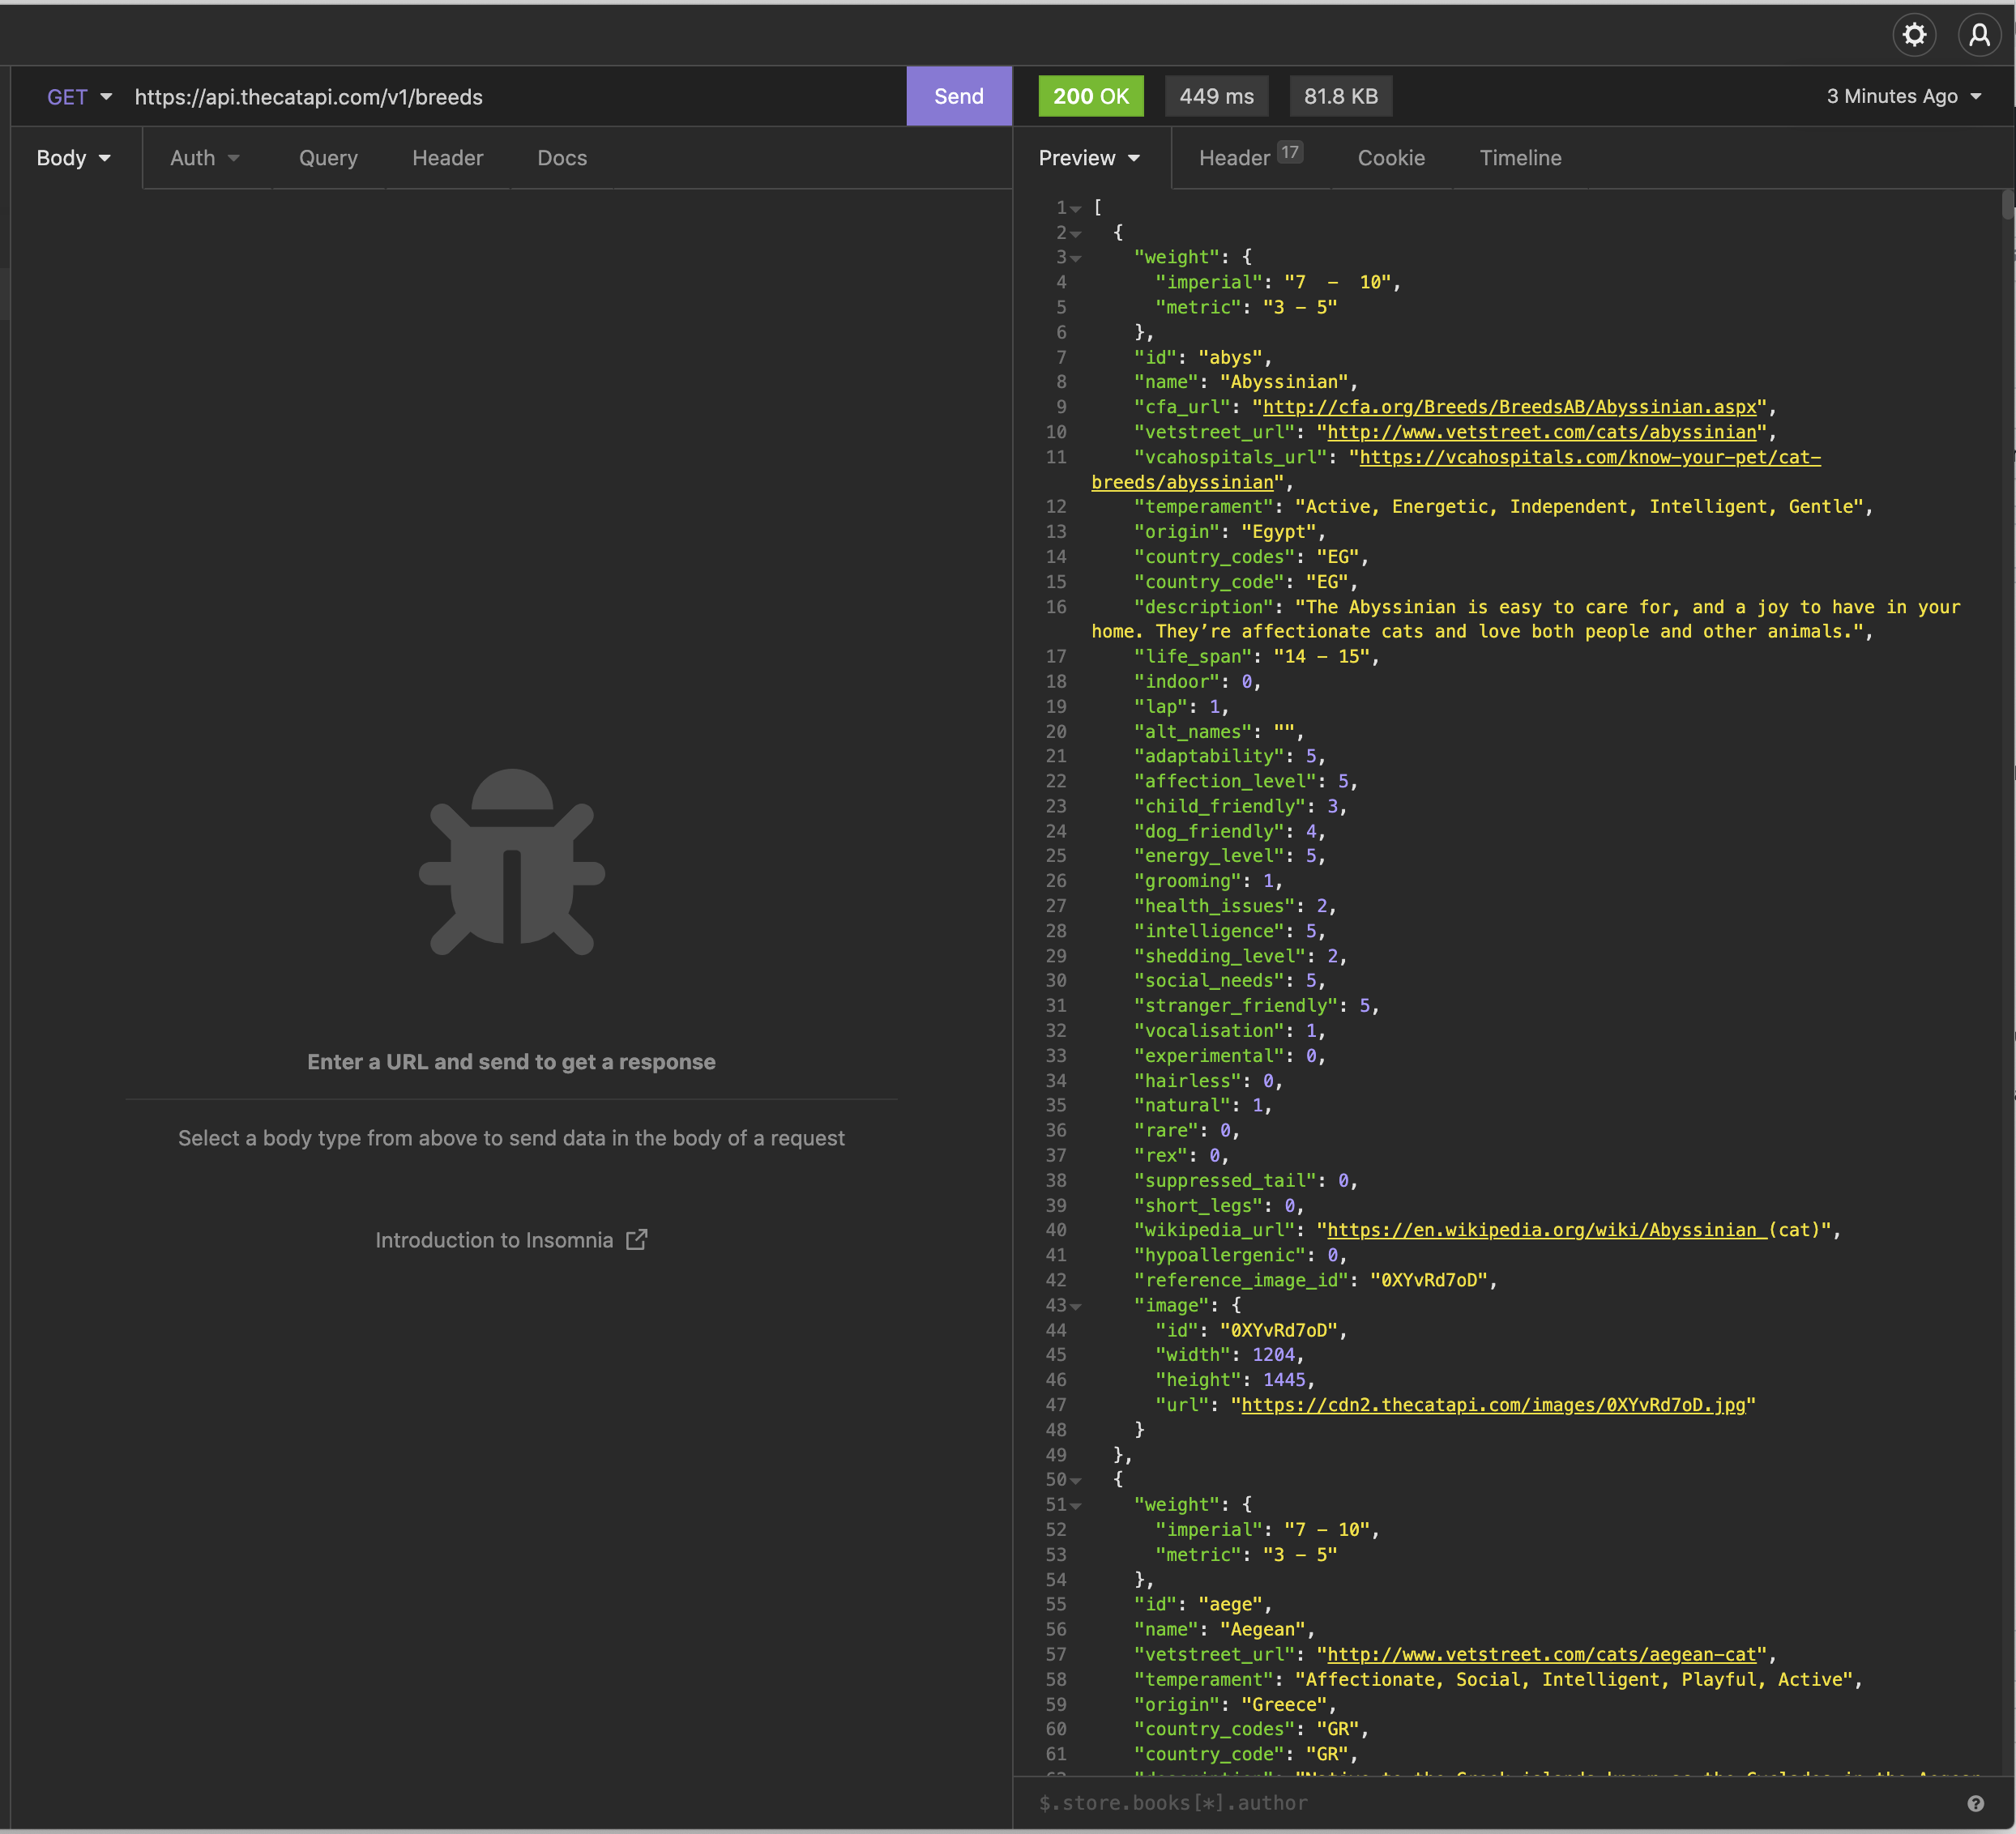2016x1834 pixels.
Task: Open the vetstreet aegean-cat link
Action: [x=1542, y=1655]
